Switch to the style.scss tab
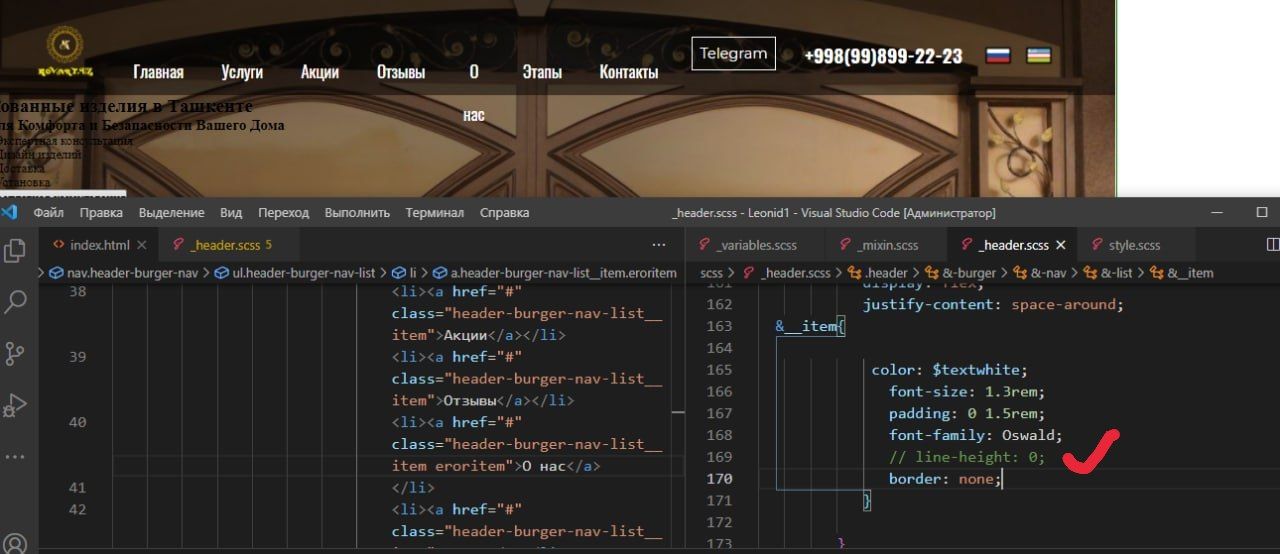Screen dimensions: 1280x554 [1134, 245]
